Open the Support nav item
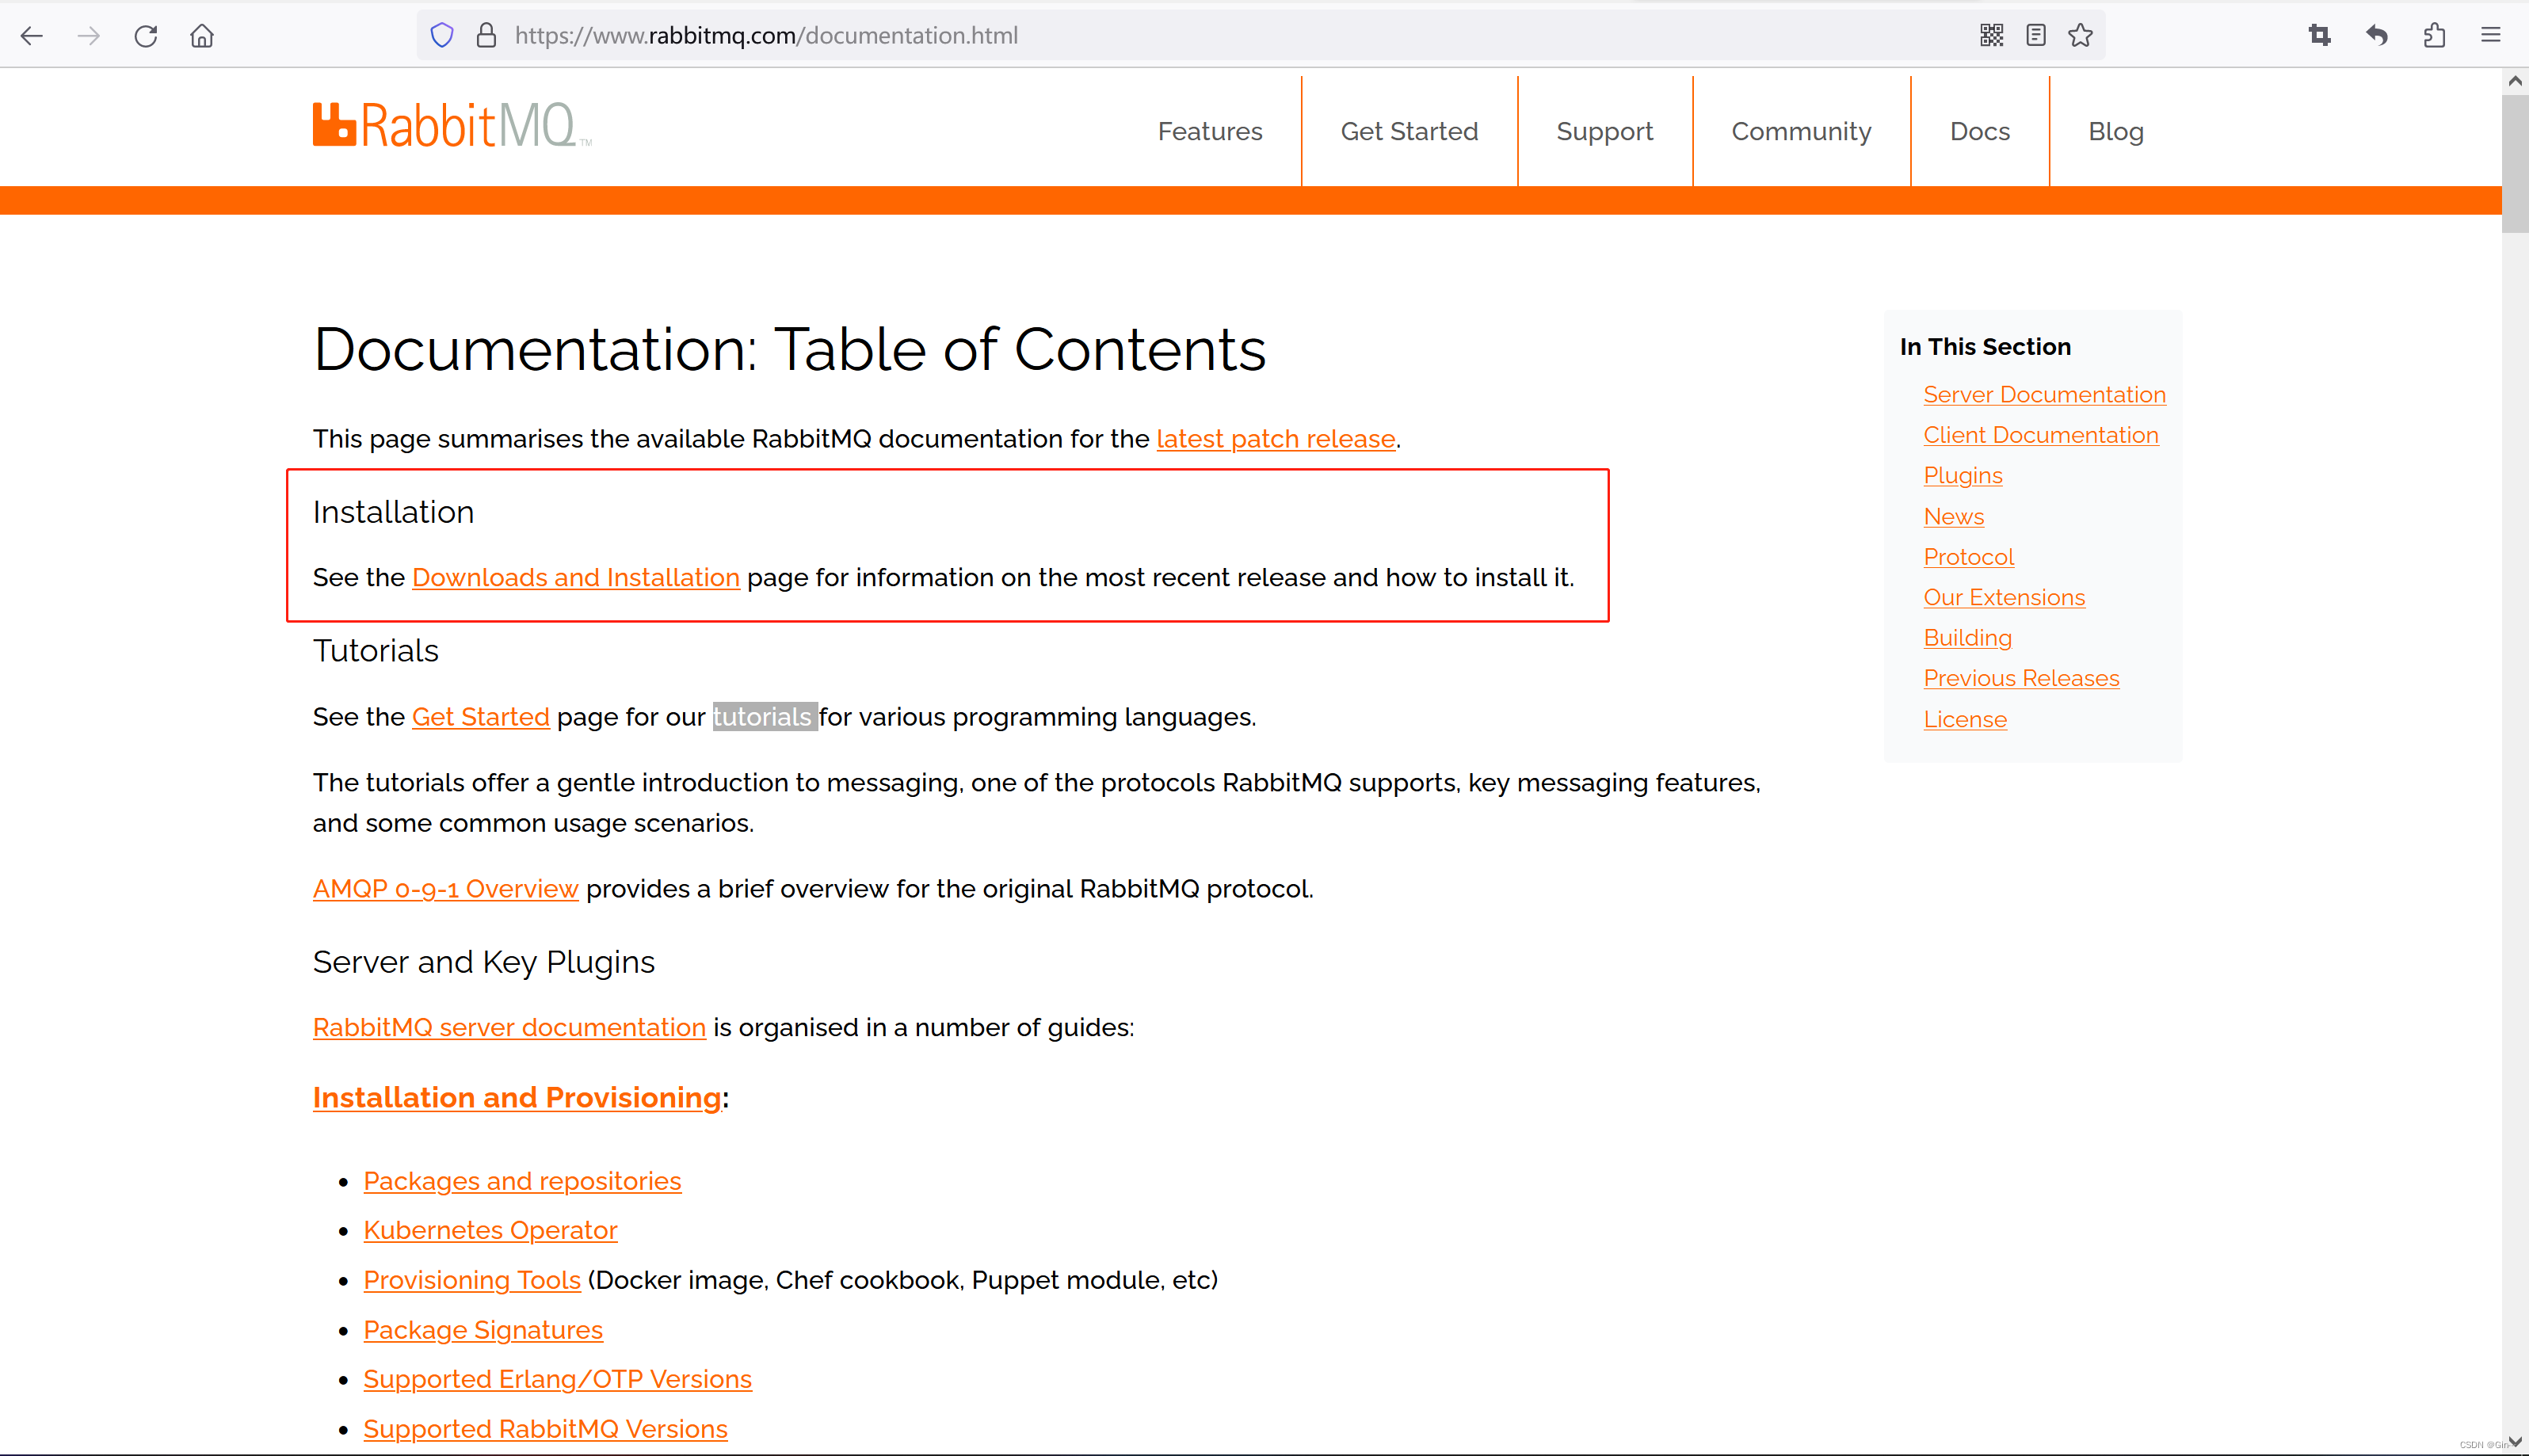2529x1456 pixels. point(1605,131)
